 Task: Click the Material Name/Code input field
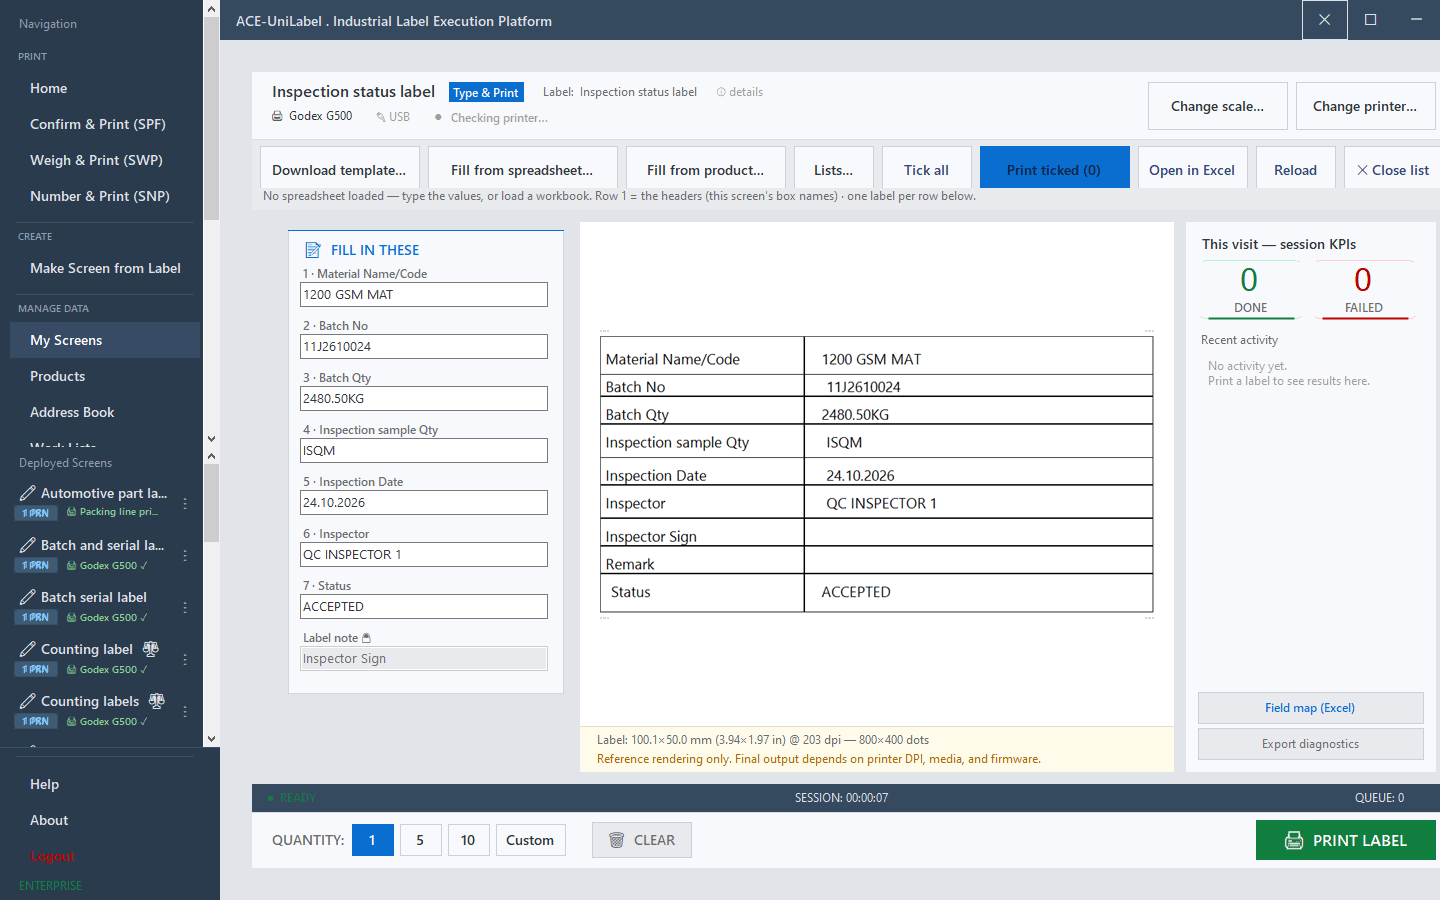tap(424, 294)
